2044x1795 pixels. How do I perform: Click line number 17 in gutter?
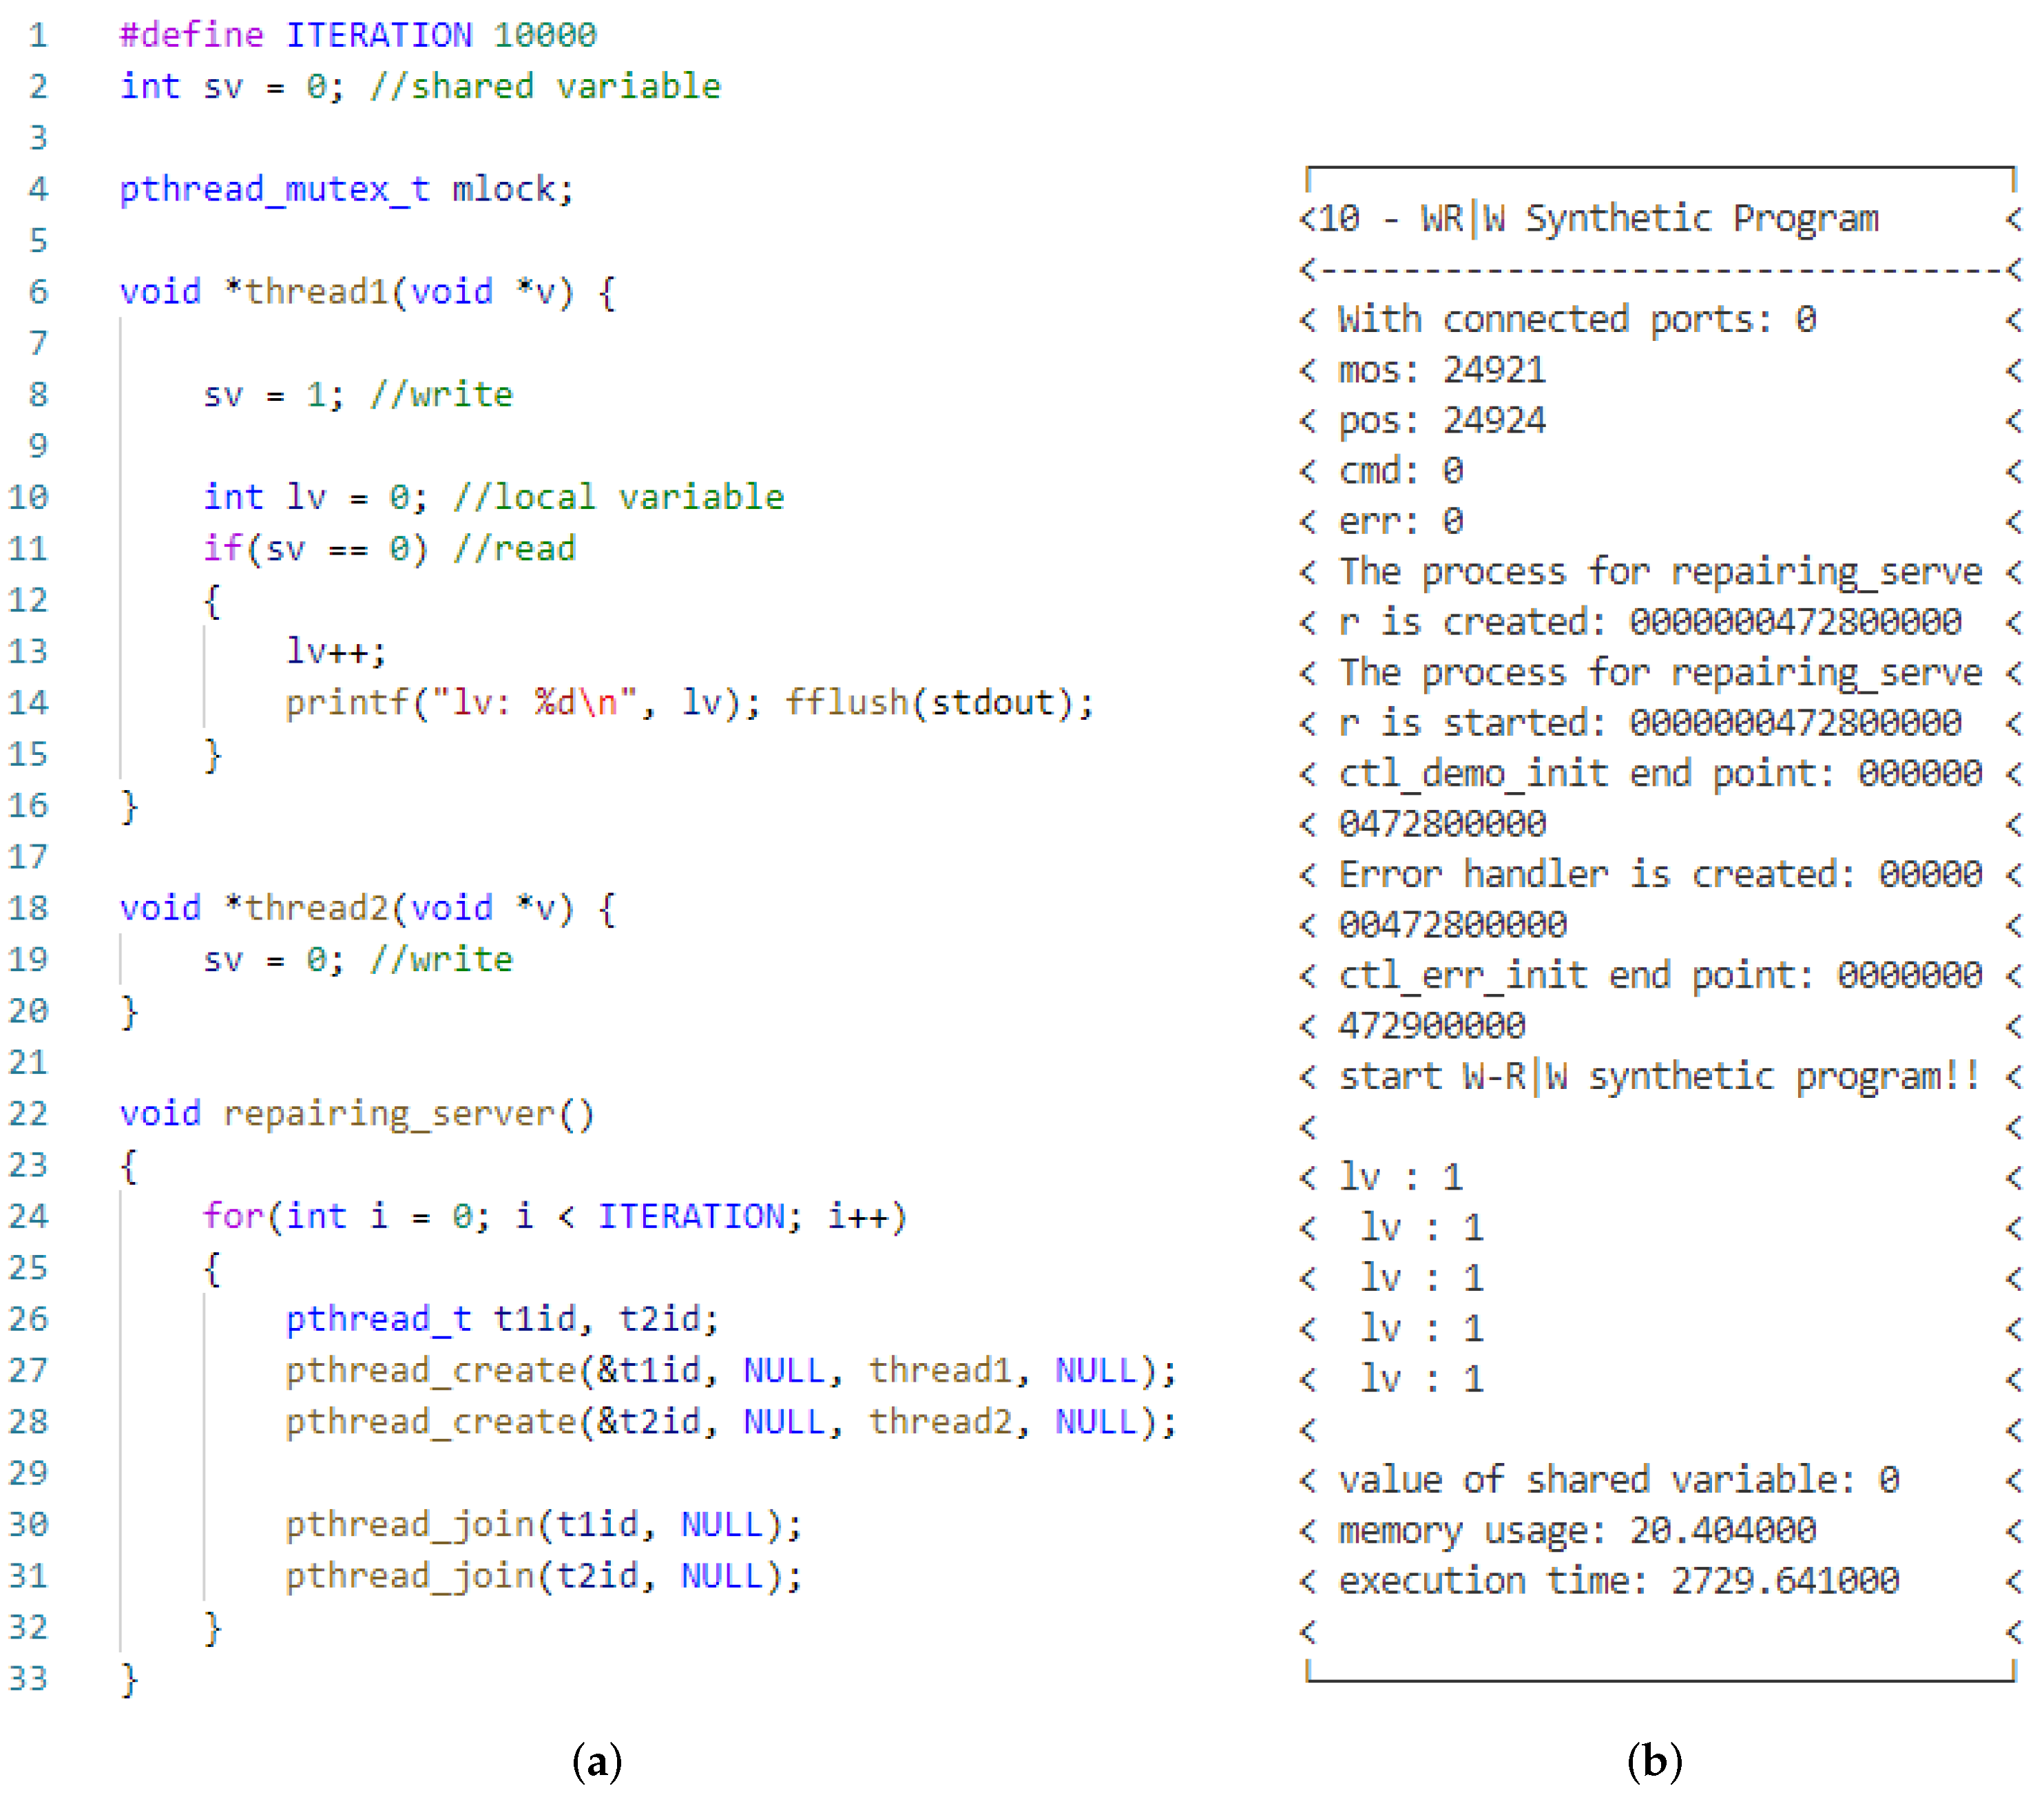[28, 857]
